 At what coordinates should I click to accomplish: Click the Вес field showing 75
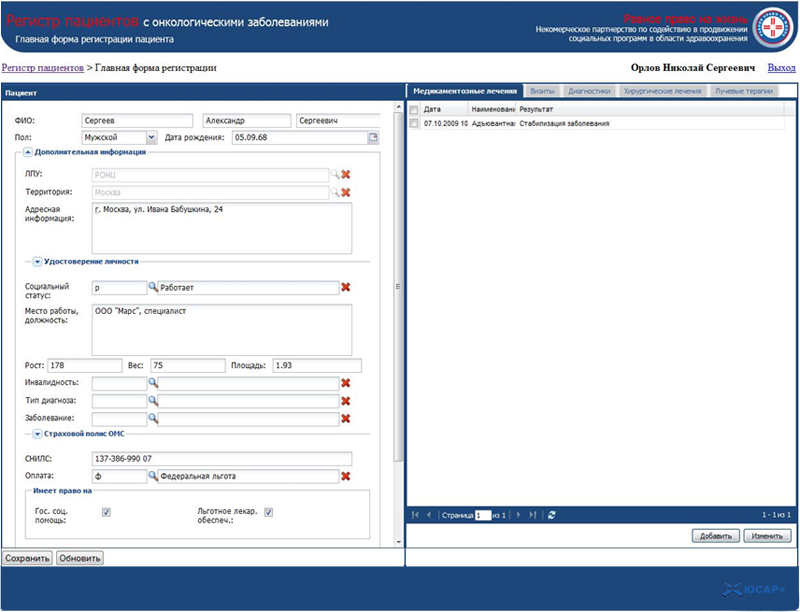(x=188, y=365)
